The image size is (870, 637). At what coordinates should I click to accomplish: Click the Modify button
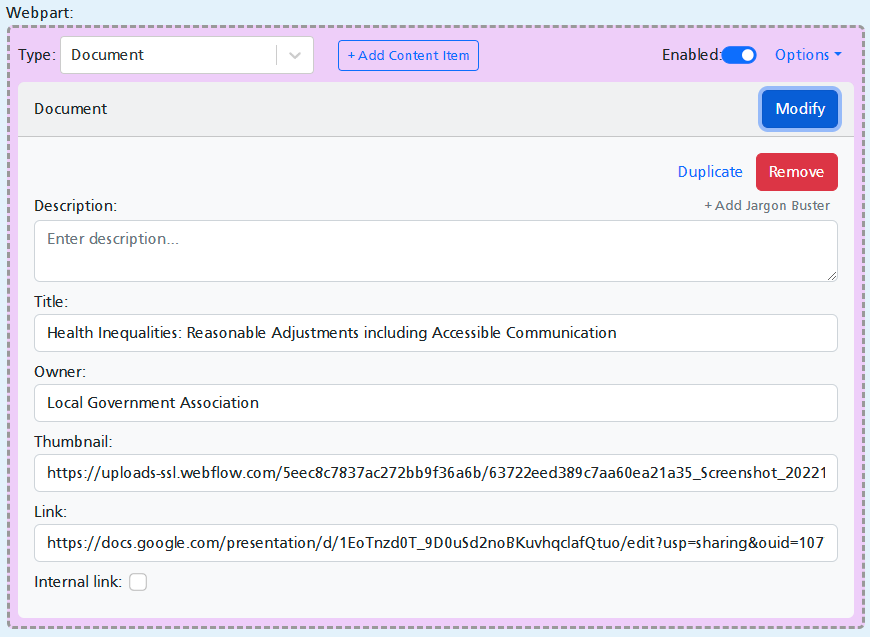[x=799, y=108]
